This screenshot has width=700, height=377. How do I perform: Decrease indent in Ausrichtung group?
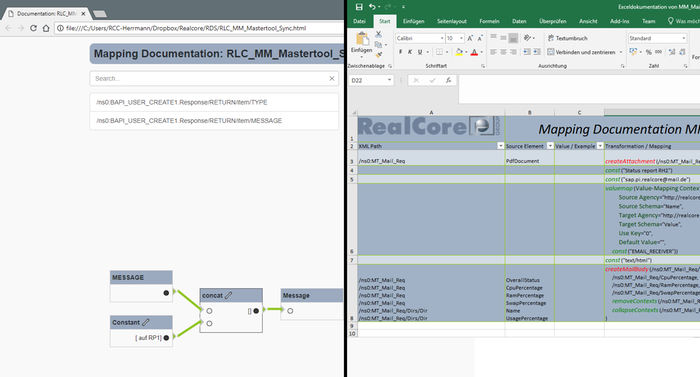pyautogui.click(x=527, y=52)
